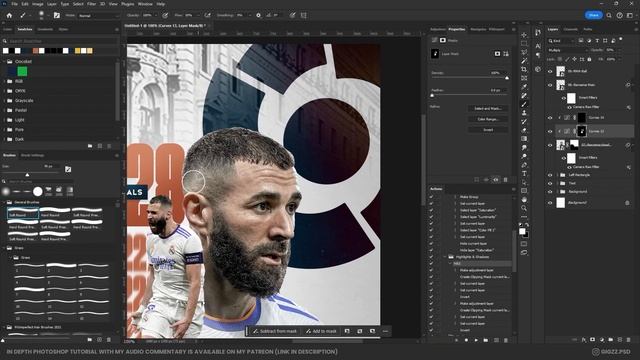Click the foreground color white swatch
The height and width of the screenshot is (360, 640).
[522, 231]
